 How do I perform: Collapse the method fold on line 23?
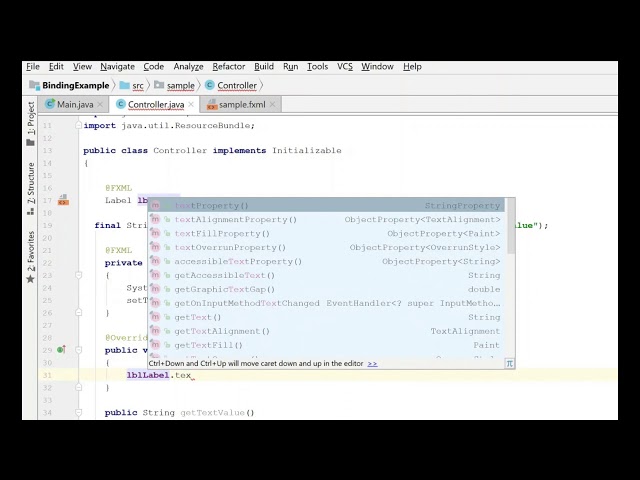tap(78, 275)
